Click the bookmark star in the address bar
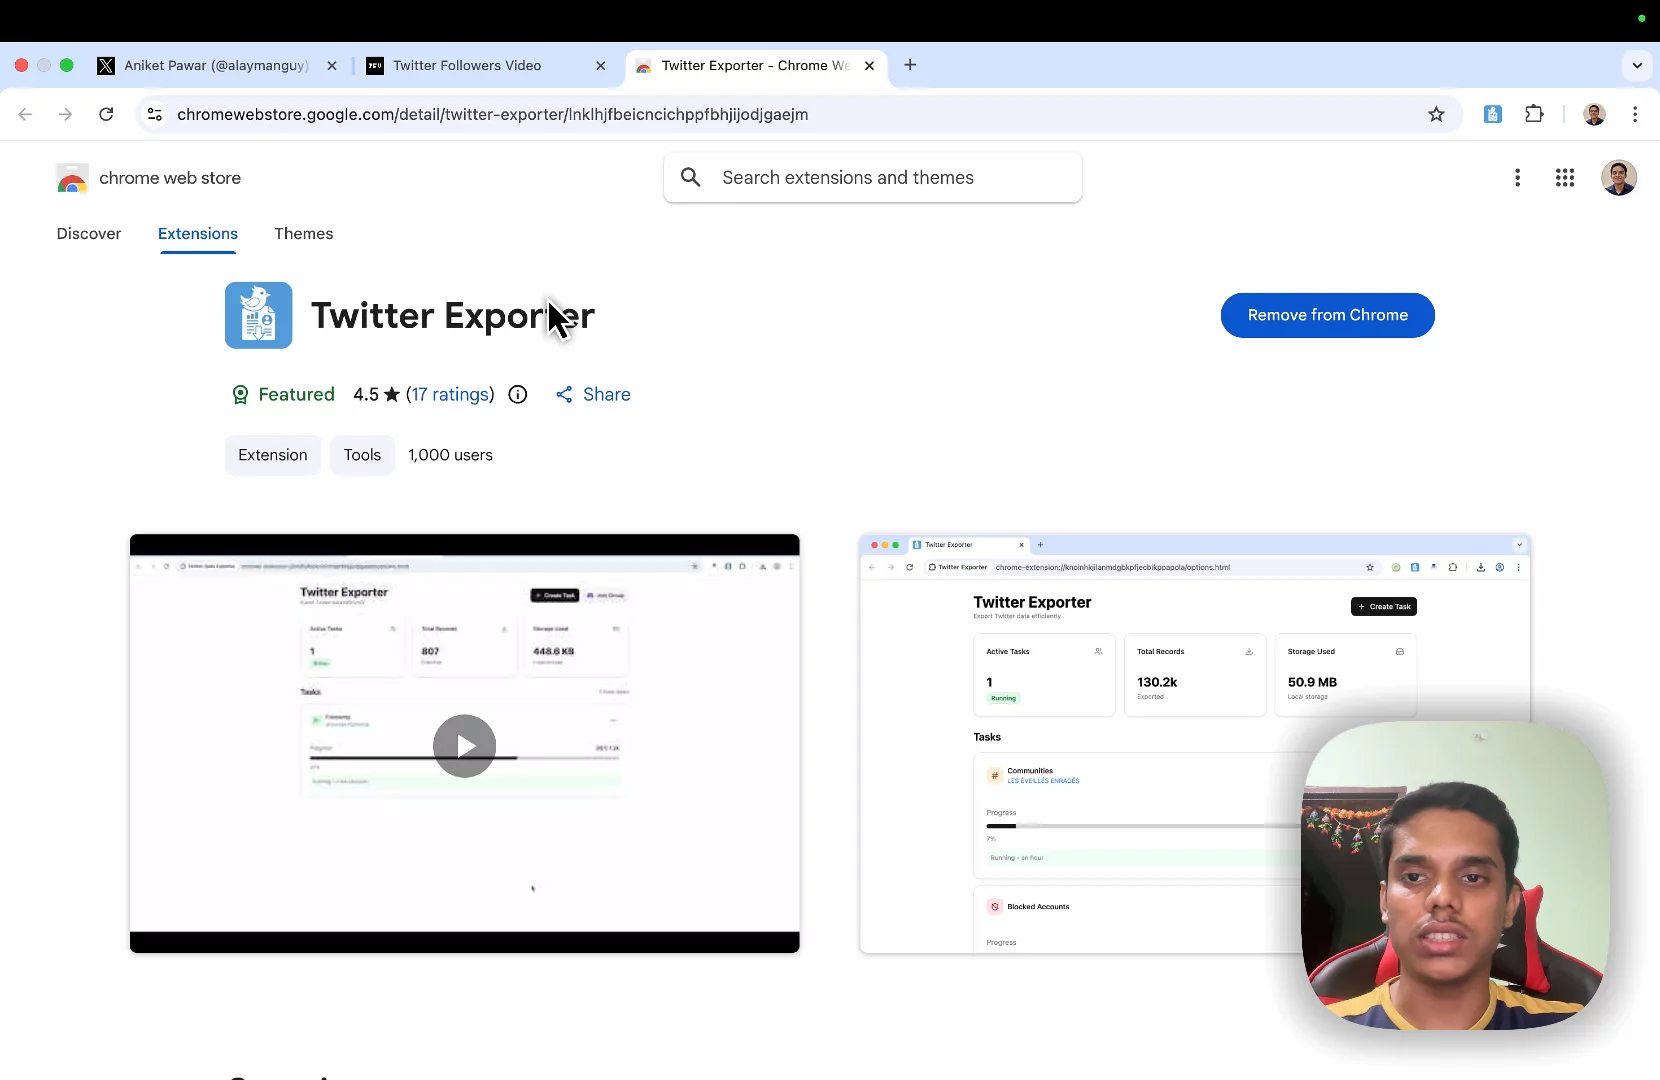 pos(1437,114)
